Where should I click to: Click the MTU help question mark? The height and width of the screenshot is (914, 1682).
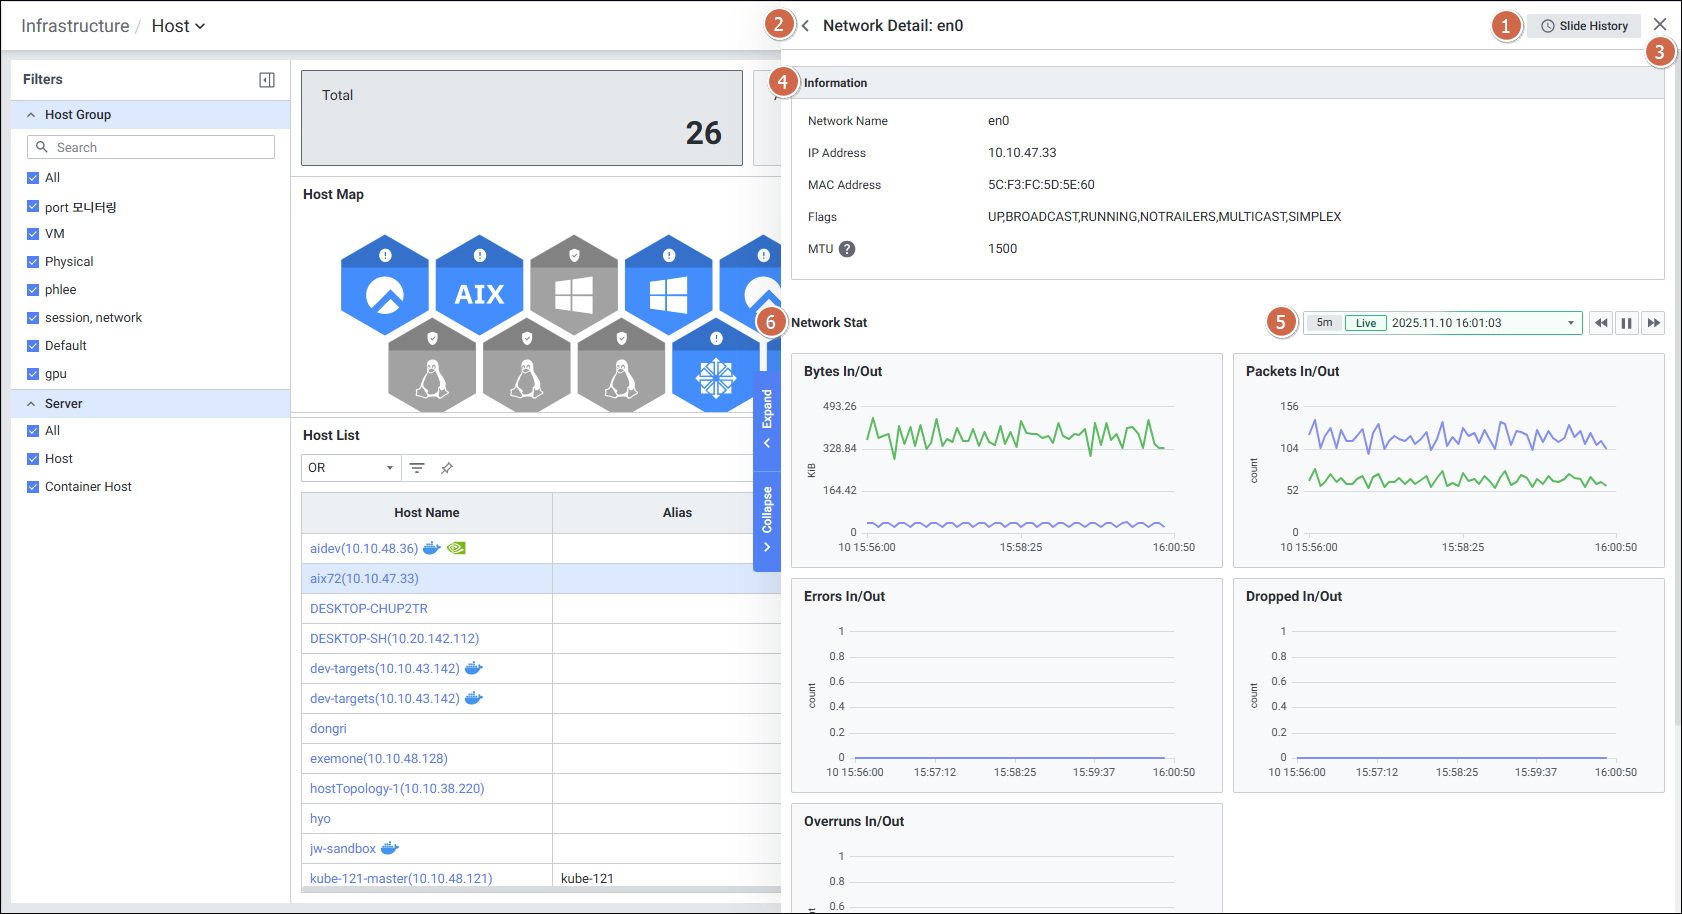pyautogui.click(x=847, y=249)
